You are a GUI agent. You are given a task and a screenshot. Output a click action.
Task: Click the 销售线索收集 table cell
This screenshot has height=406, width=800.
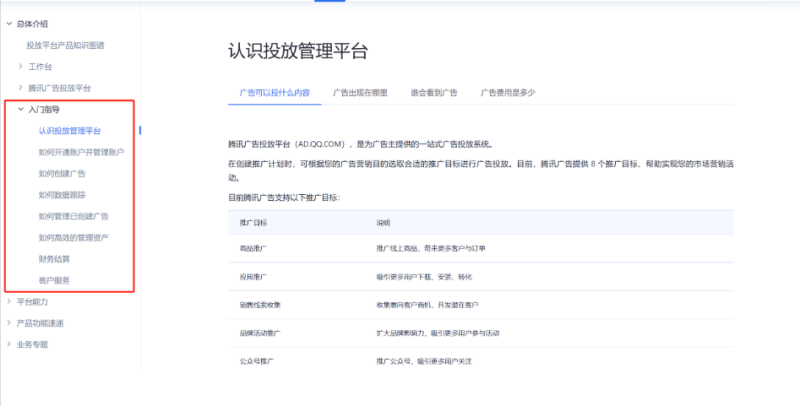pos(260,305)
